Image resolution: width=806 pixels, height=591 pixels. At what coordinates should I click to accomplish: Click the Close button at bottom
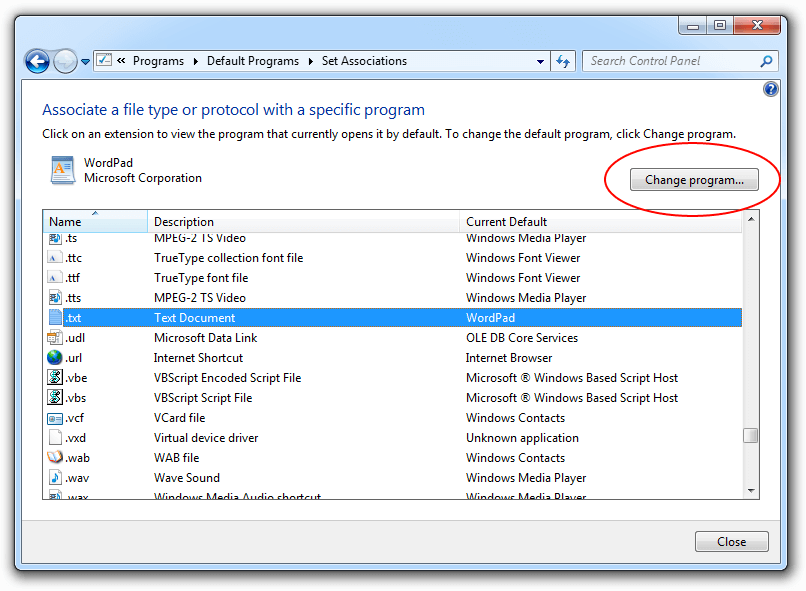pyautogui.click(x=731, y=542)
